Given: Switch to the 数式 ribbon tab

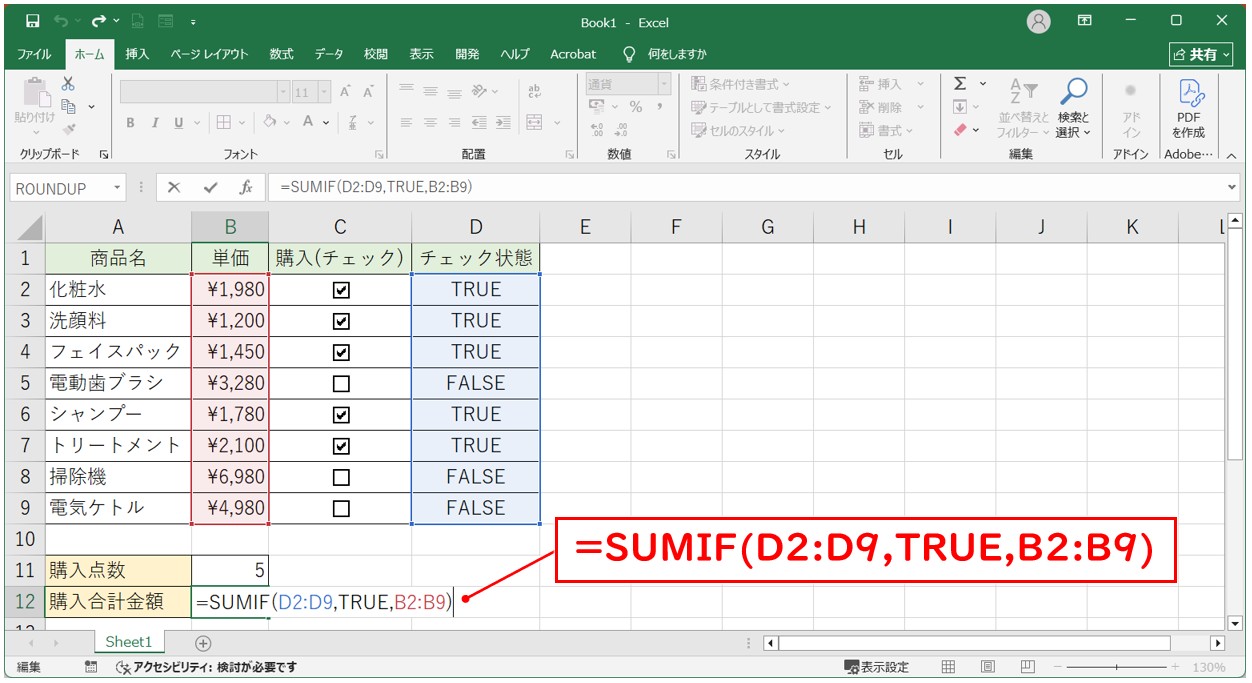Looking at the screenshot, I should pyautogui.click(x=281, y=54).
